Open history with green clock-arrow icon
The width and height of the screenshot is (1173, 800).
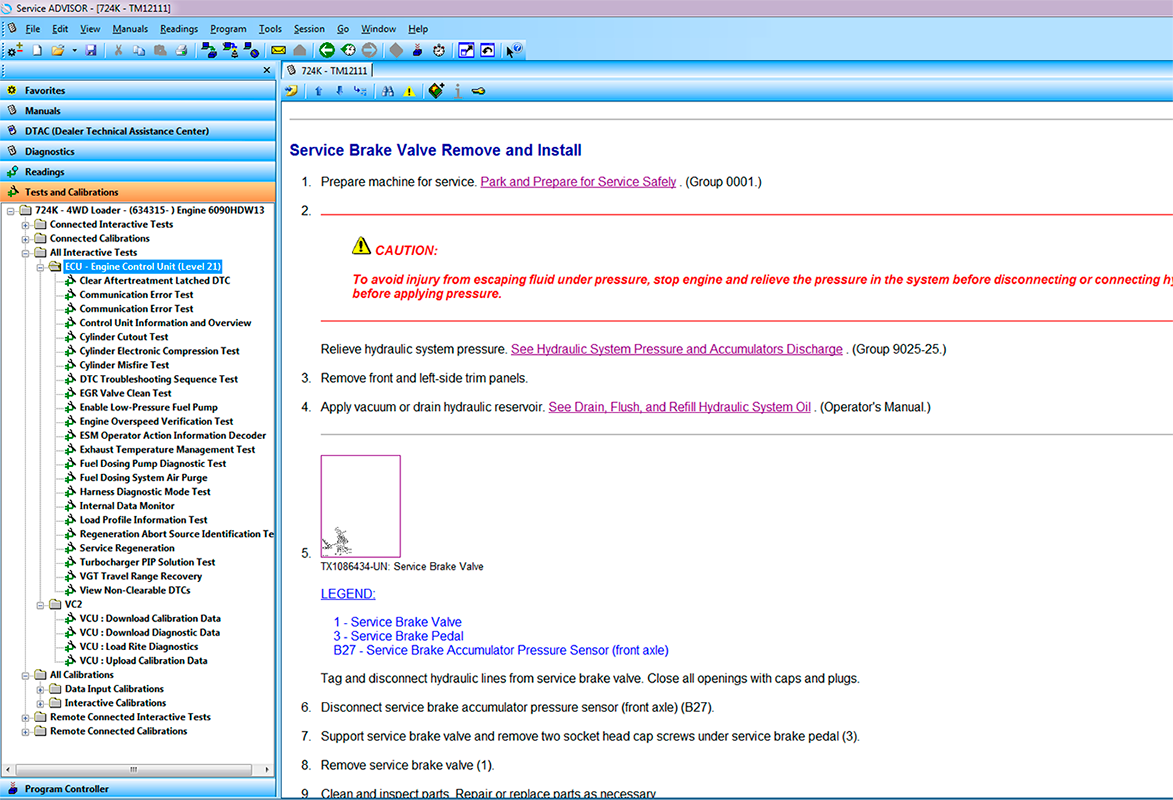[349, 50]
